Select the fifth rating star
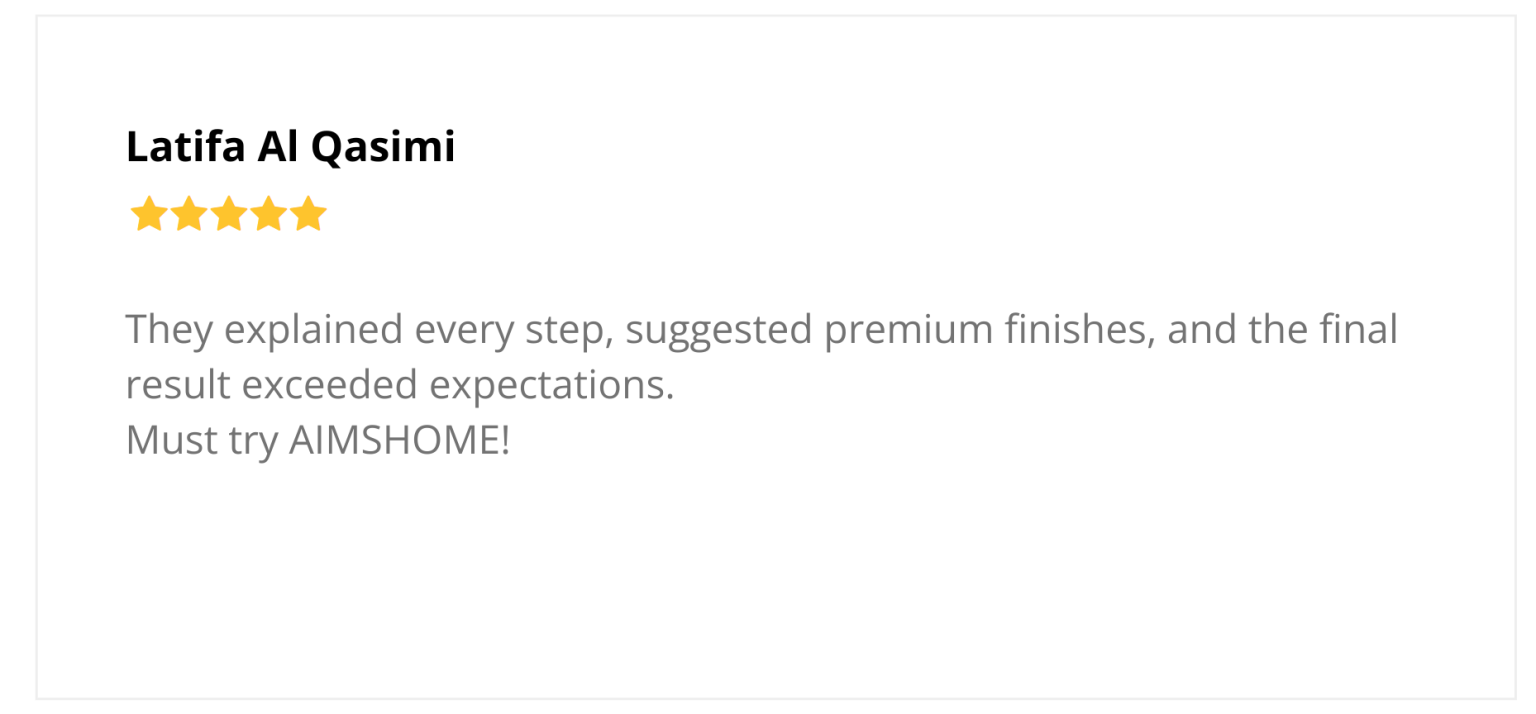This screenshot has height=714, width=1536. [309, 214]
